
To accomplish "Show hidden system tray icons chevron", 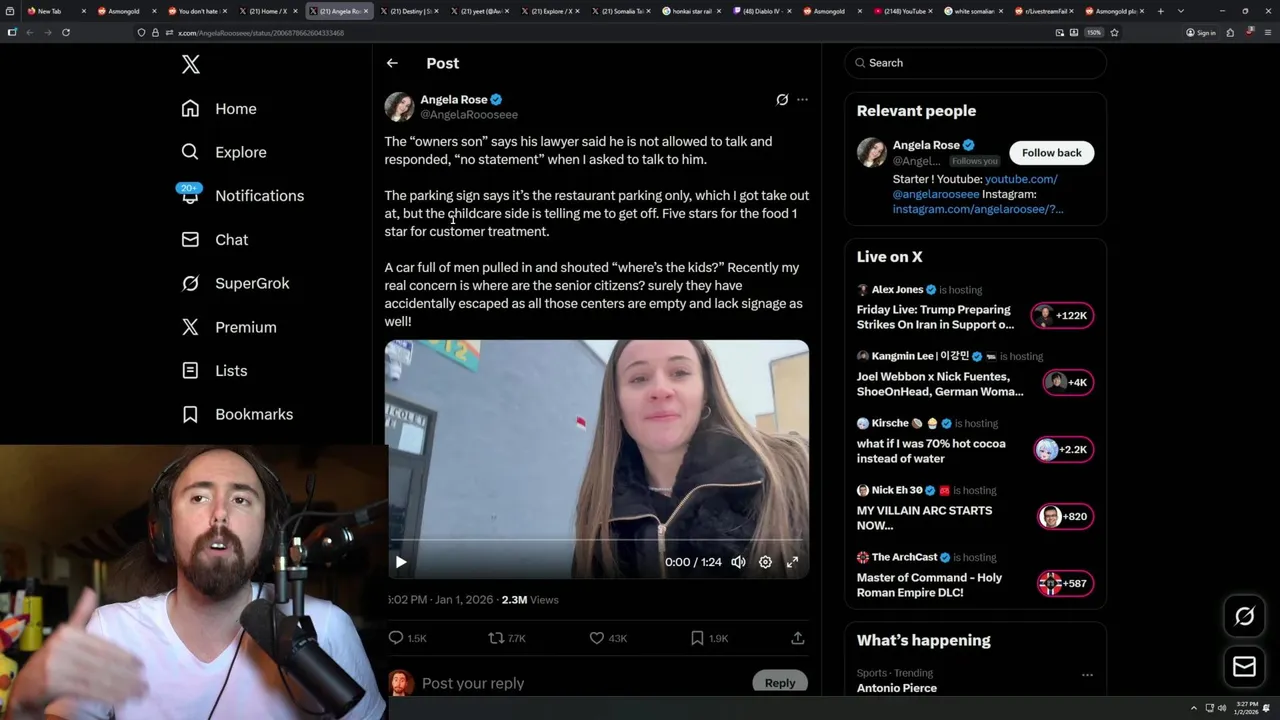I will coord(1193,708).
